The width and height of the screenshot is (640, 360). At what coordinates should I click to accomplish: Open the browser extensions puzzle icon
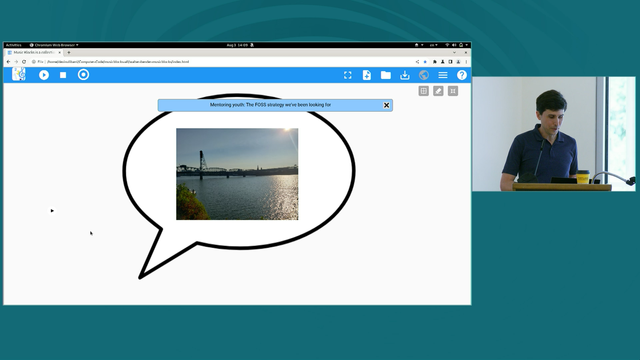(434, 62)
